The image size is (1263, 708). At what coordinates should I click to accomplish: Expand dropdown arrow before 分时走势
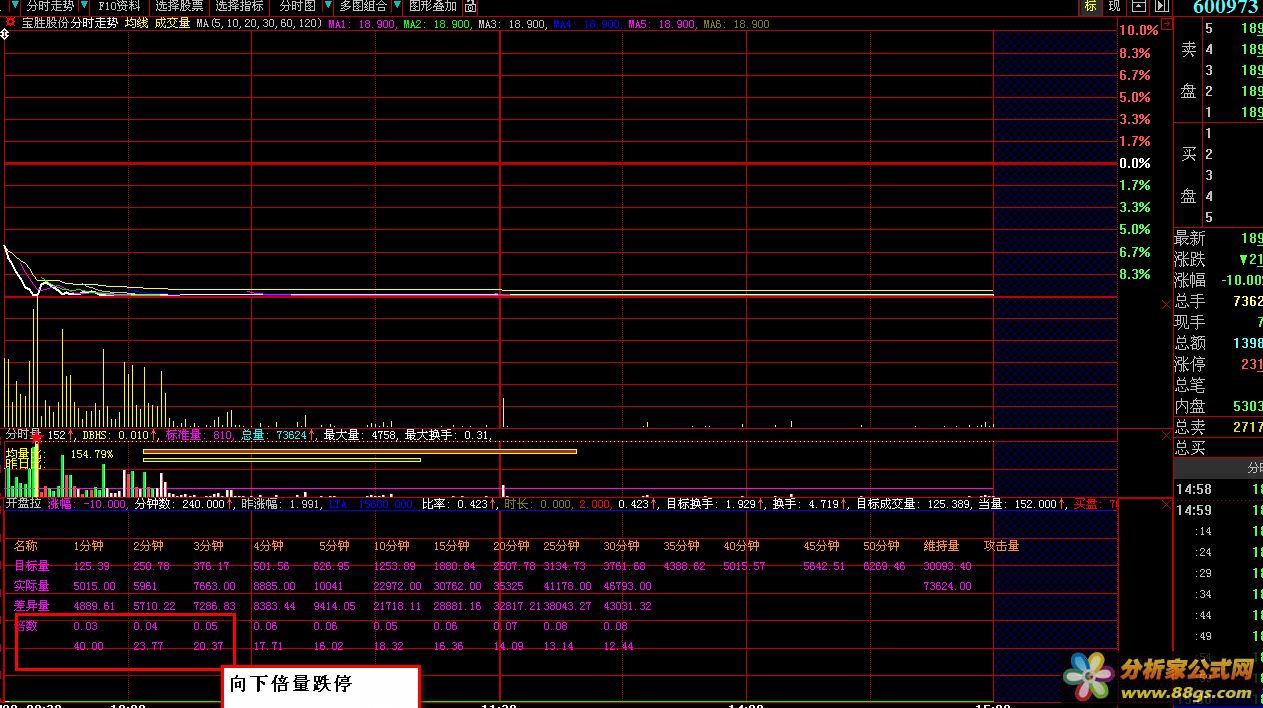(x=13, y=6)
